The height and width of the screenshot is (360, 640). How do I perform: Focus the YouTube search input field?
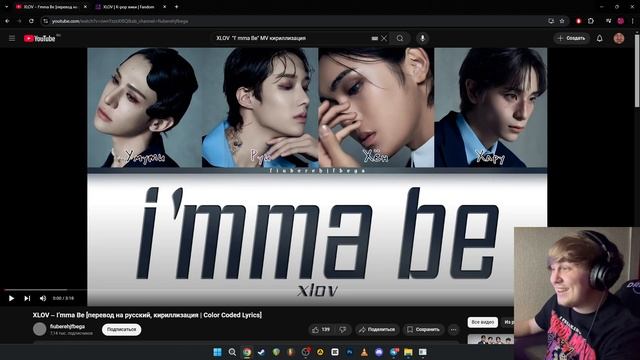pyautogui.click(x=292, y=38)
